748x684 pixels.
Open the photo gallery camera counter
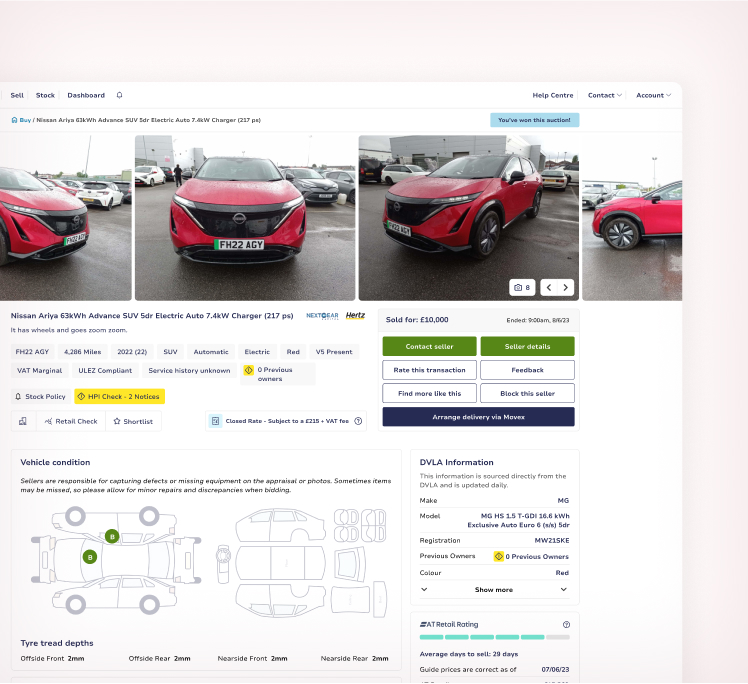pos(522,287)
